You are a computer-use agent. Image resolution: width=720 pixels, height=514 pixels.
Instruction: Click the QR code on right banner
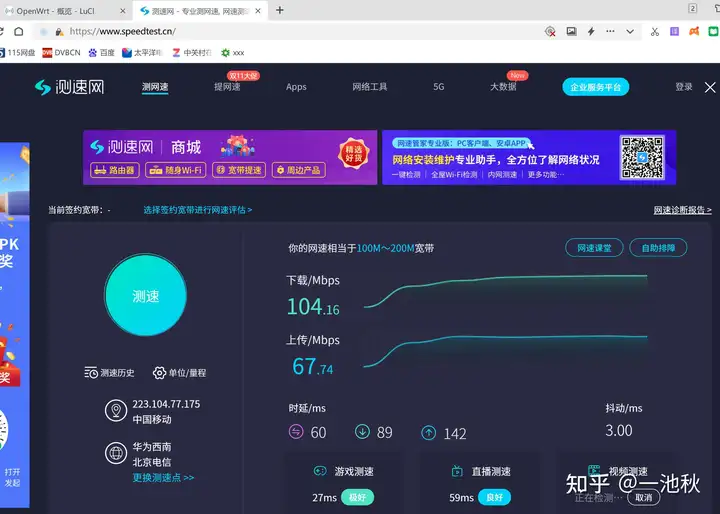coord(642,157)
